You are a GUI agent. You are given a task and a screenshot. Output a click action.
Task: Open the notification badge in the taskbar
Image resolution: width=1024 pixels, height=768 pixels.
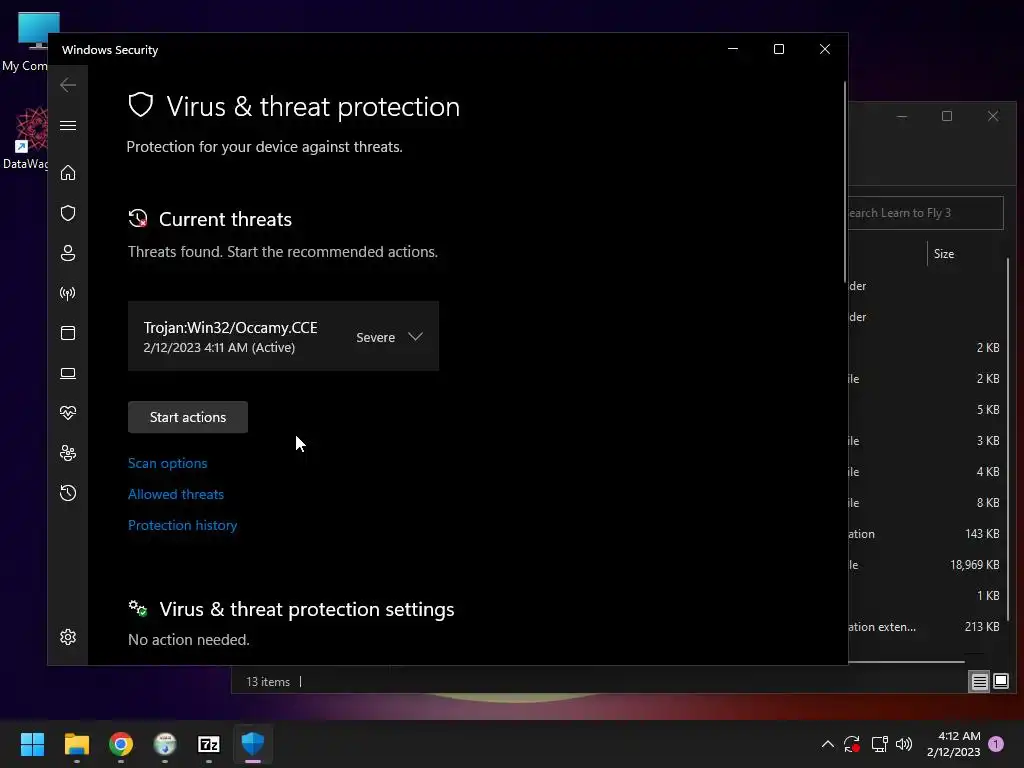996,744
